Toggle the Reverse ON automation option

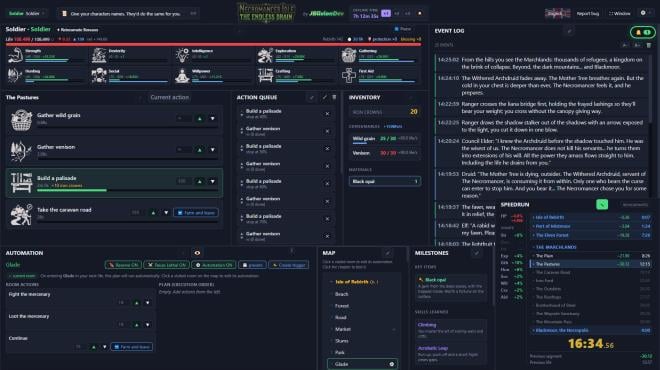coord(123,265)
